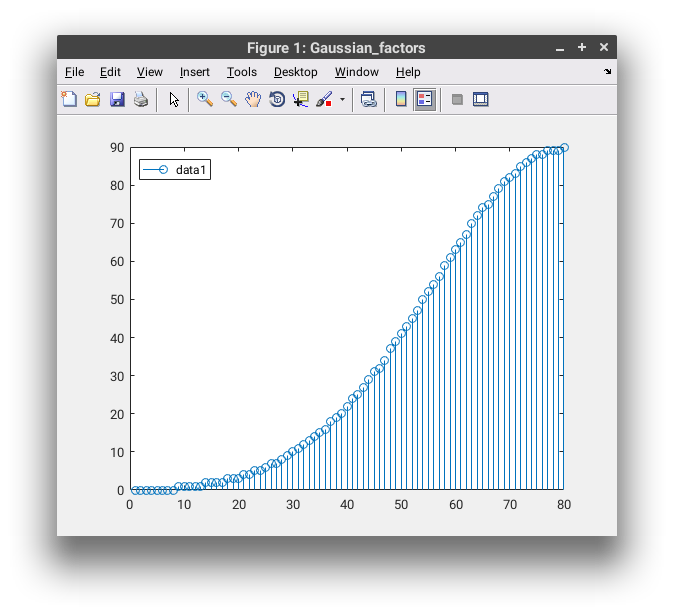
Task: Open the Help menu
Action: tap(408, 72)
